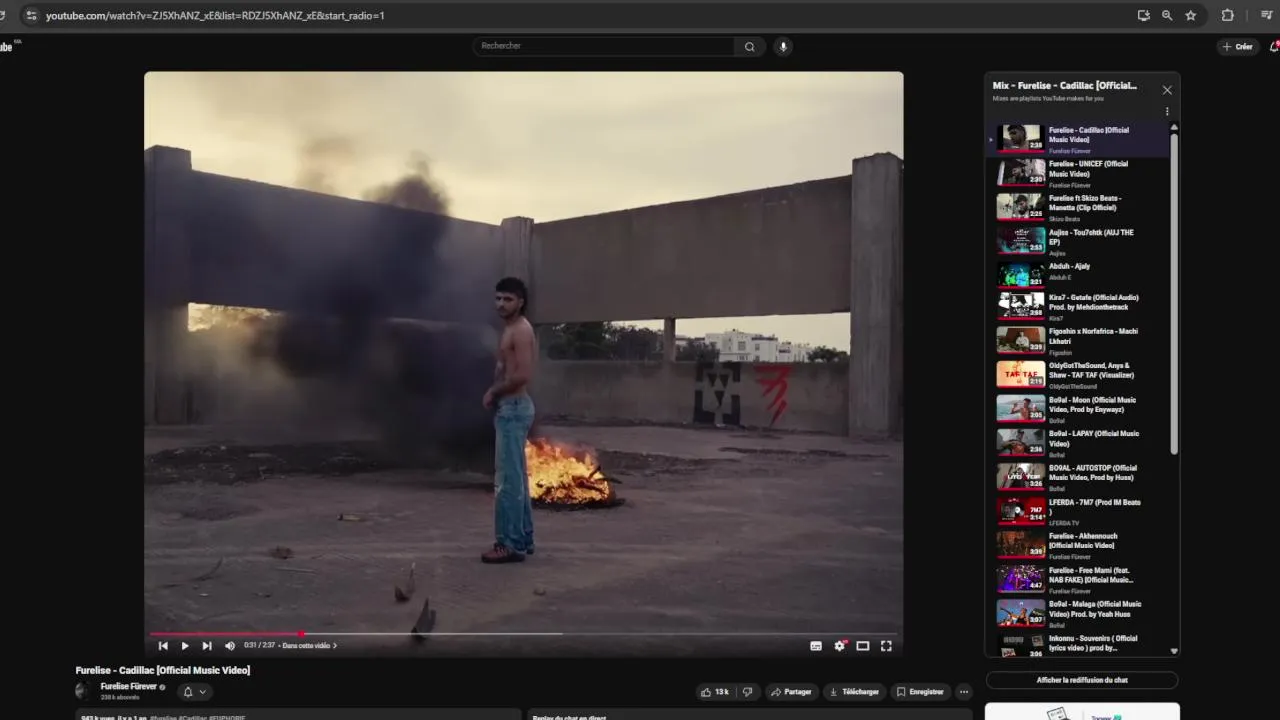Click install/cast icon in address bar
The height and width of the screenshot is (720, 1280).
(1143, 16)
